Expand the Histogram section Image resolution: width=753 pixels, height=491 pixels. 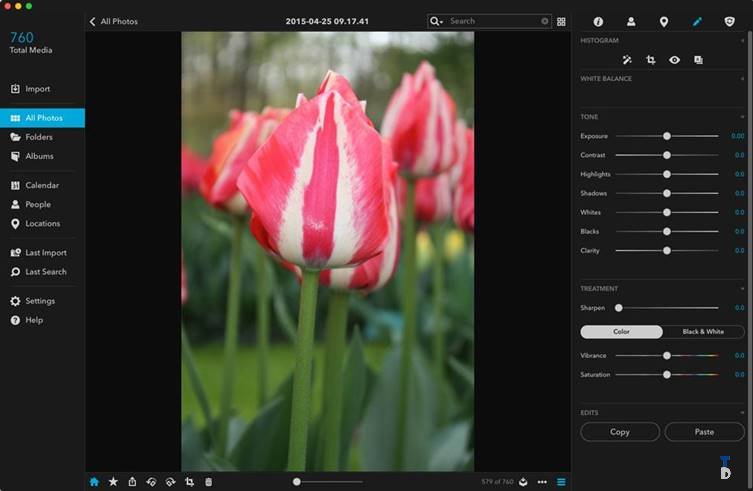743,41
